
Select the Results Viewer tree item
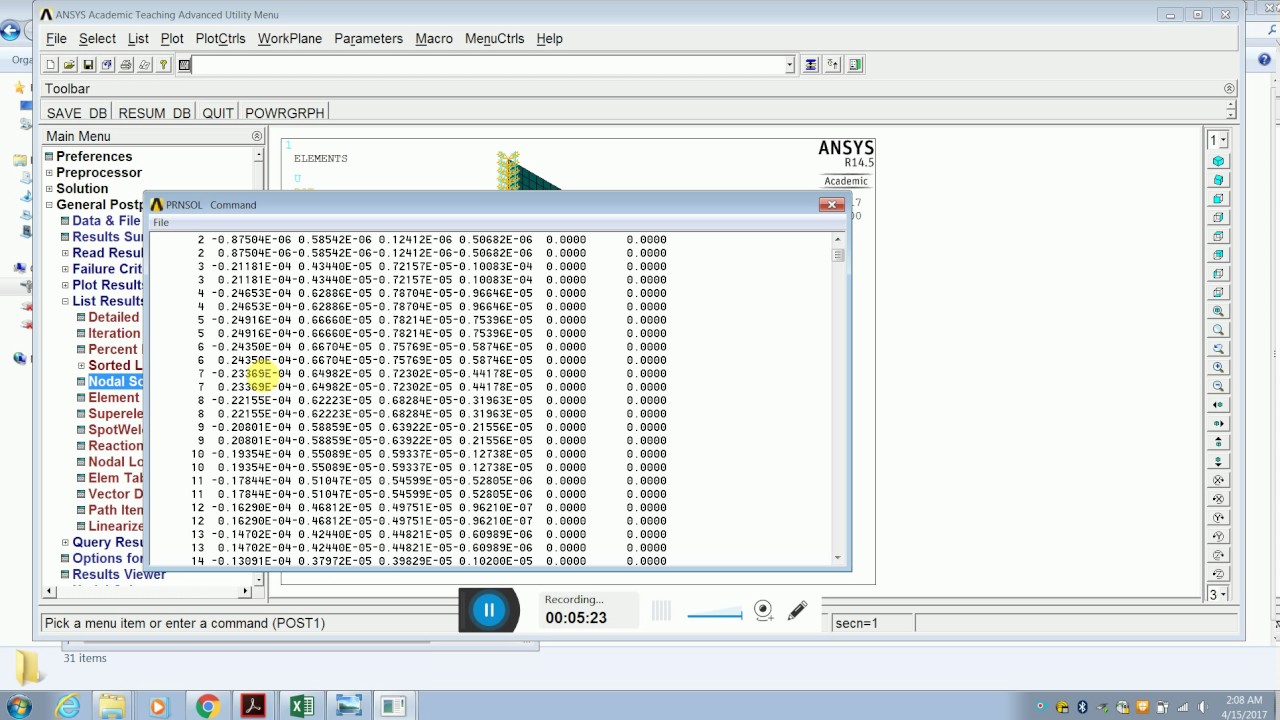[119, 574]
